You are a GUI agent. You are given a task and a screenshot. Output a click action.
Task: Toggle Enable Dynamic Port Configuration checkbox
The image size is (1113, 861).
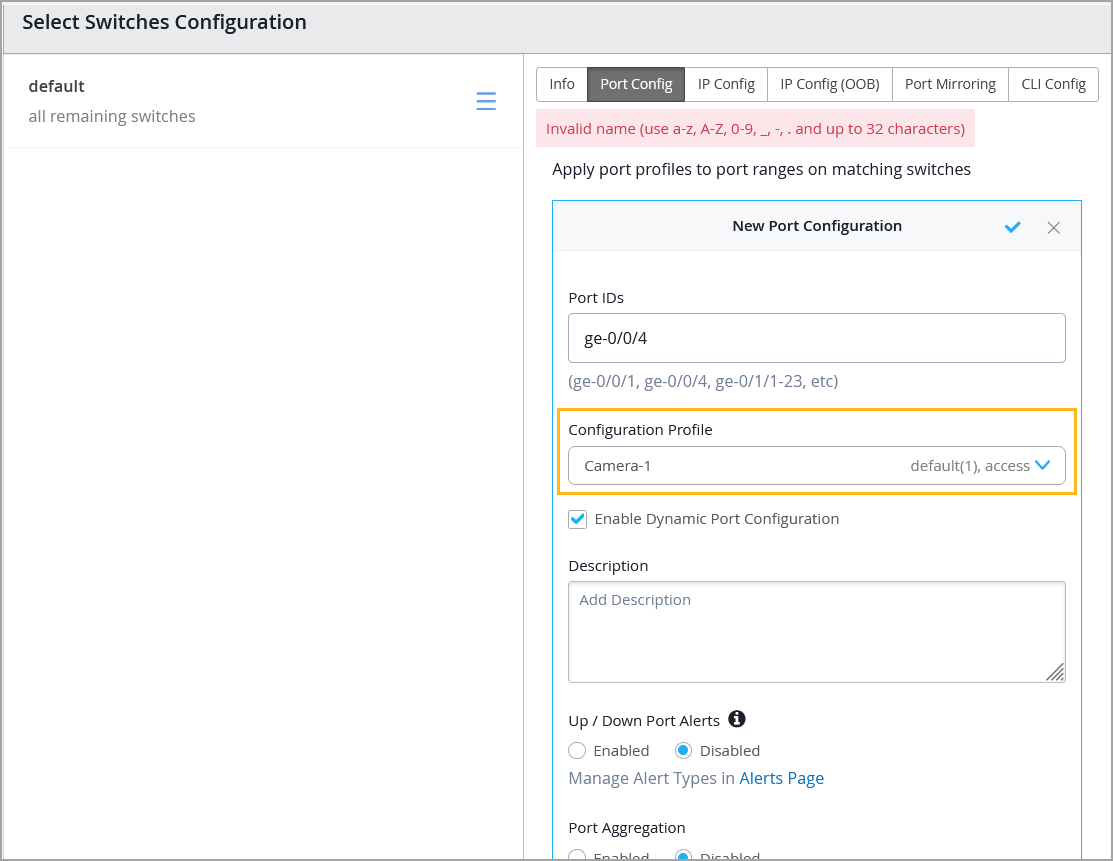click(578, 519)
